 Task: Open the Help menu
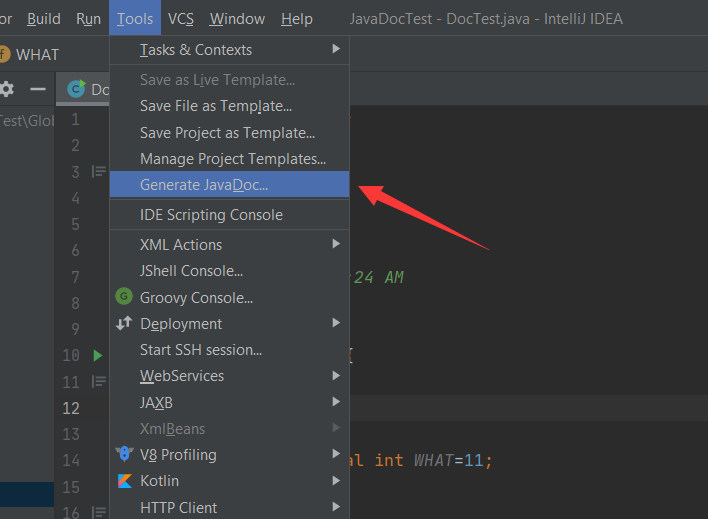pyautogui.click(x=297, y=19)
